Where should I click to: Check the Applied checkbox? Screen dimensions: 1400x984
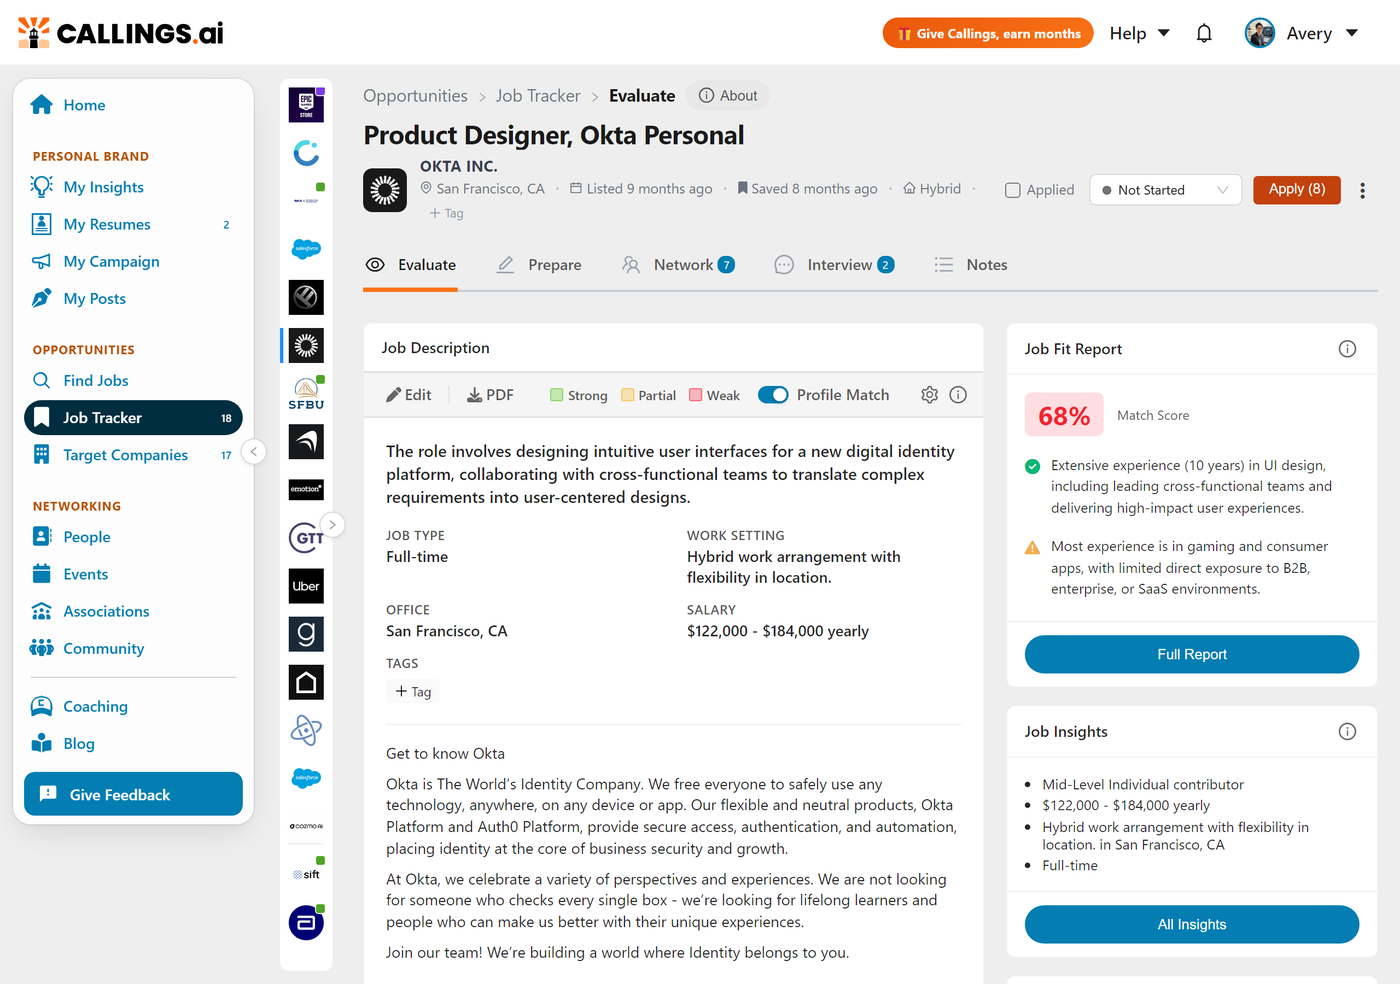tap(1013, 190)
